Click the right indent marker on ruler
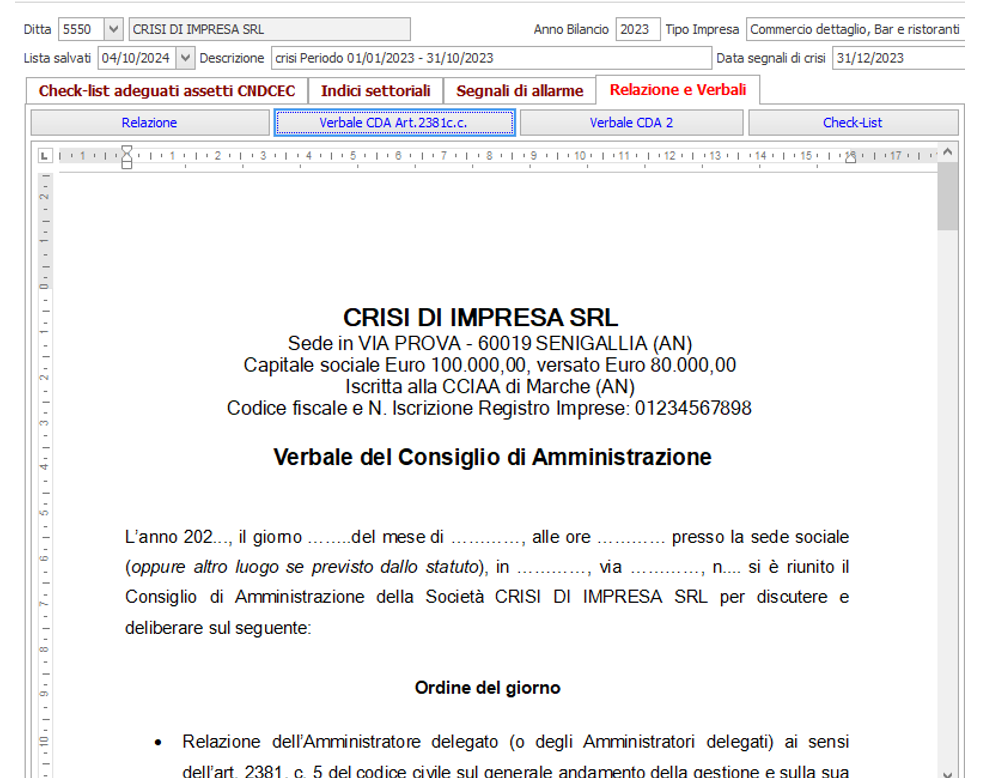995x779 pixels. (x=850, y=157)
